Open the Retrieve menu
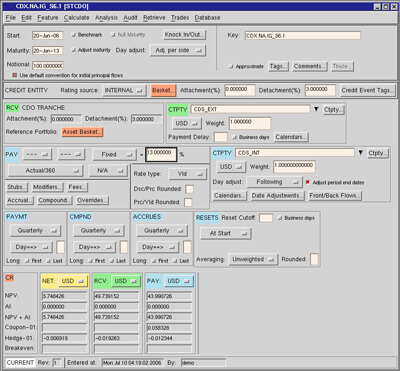Screen dimensions: 400x371 pos(154,18)
